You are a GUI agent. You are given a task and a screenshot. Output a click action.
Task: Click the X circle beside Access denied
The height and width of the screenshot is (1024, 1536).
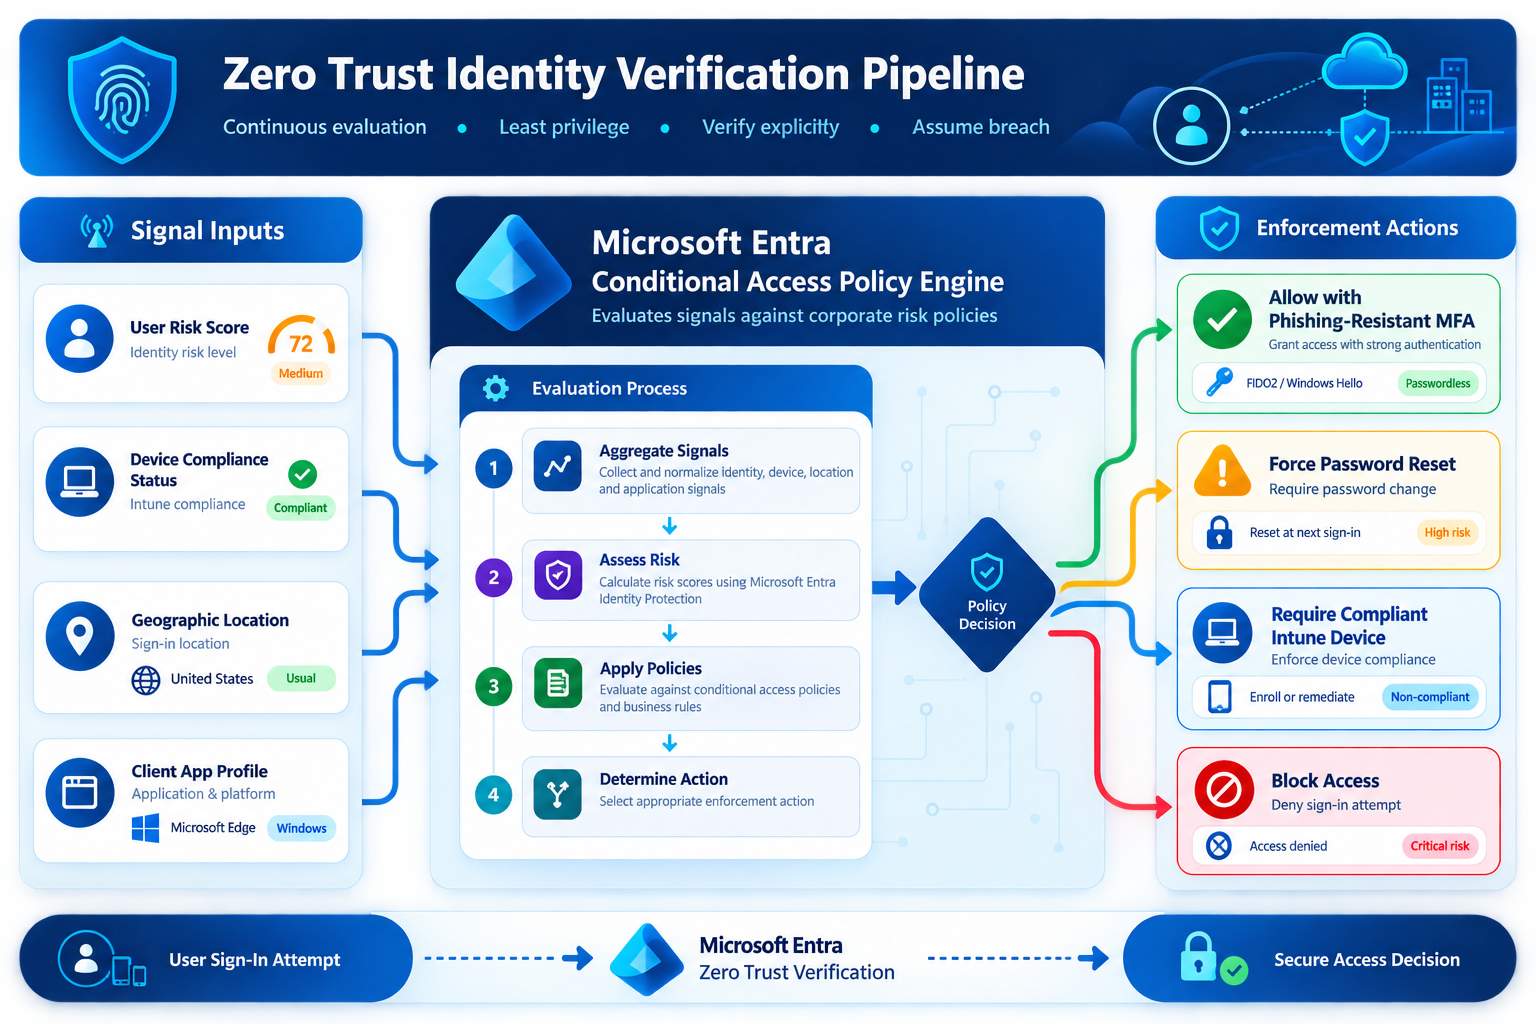(x=1219, y=846)
